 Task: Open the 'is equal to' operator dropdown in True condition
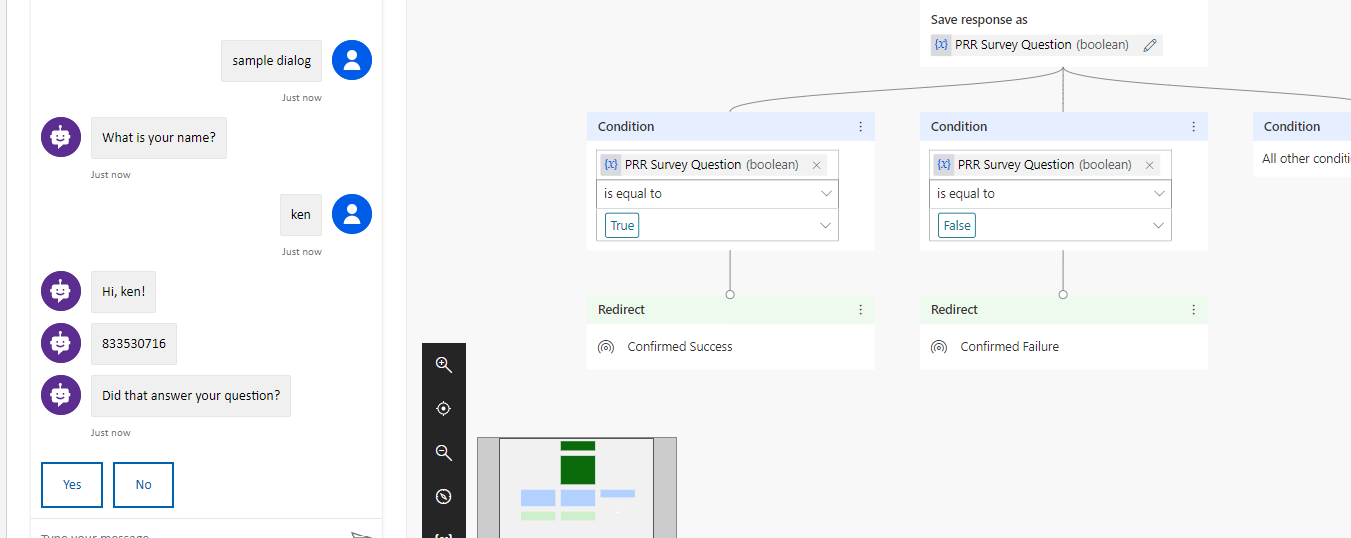click(x=717, y=194)
